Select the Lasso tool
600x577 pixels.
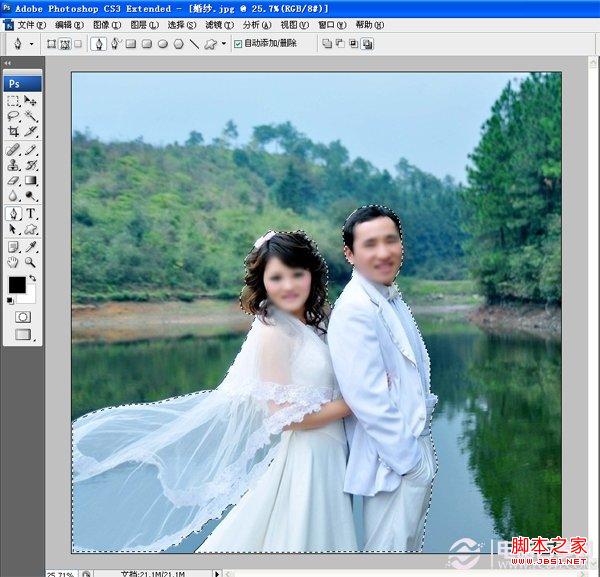[x=13, y=116]
